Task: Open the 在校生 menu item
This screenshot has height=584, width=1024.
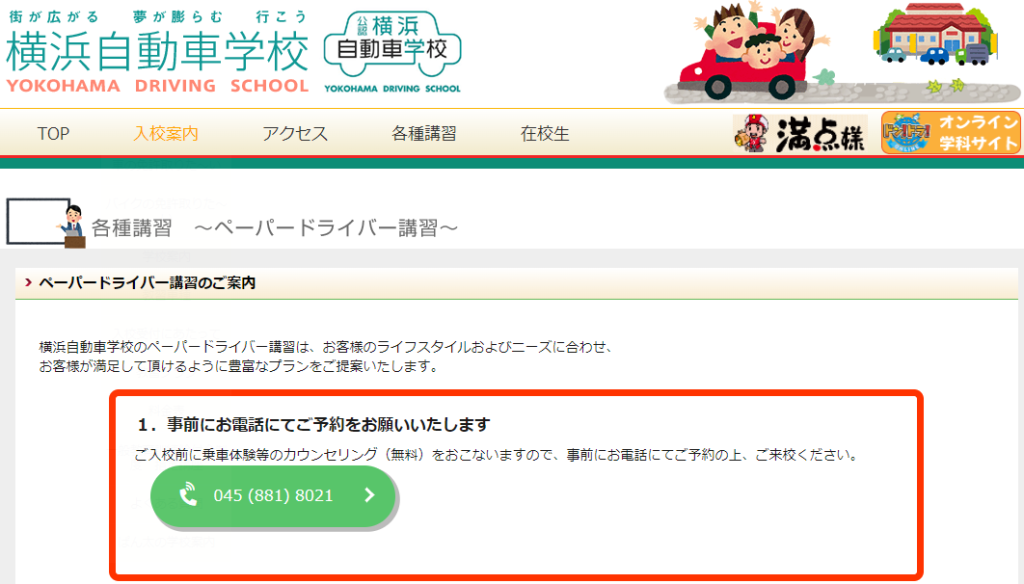Action: click(545, 134)
